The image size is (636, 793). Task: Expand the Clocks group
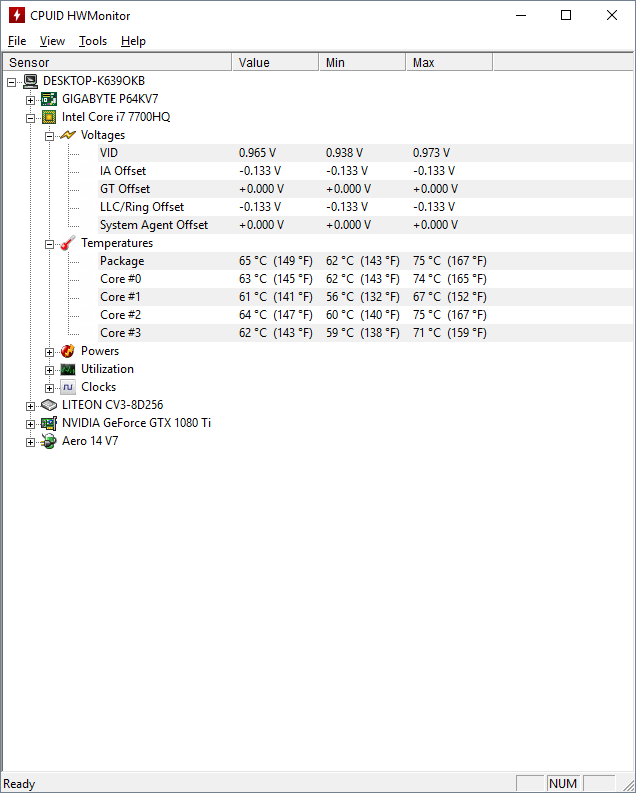[49, 388]
